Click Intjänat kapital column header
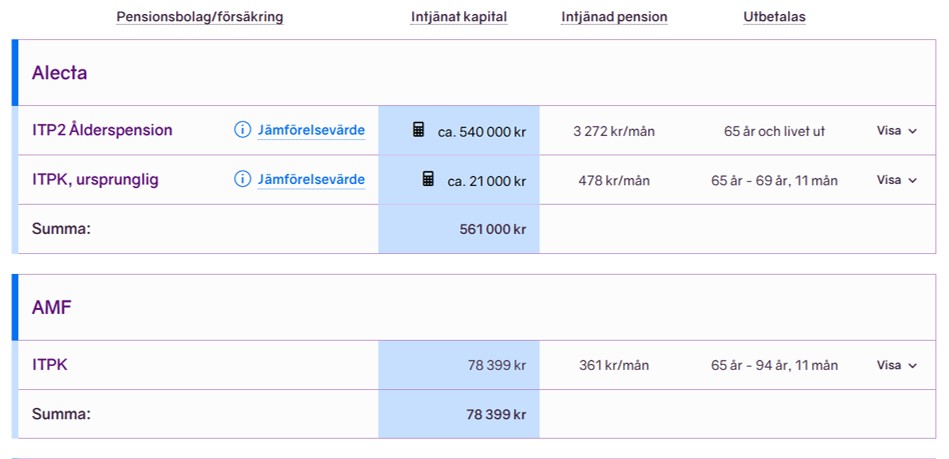Screen dimensions: 949x459 459,17
